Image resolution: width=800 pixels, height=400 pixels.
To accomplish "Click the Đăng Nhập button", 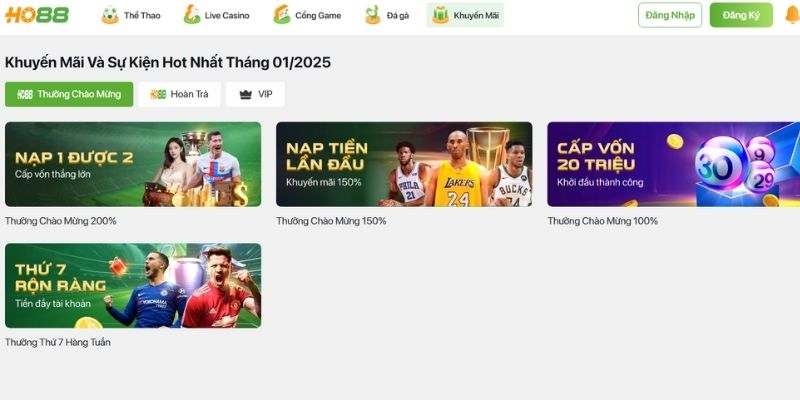I will coord(670,15).
